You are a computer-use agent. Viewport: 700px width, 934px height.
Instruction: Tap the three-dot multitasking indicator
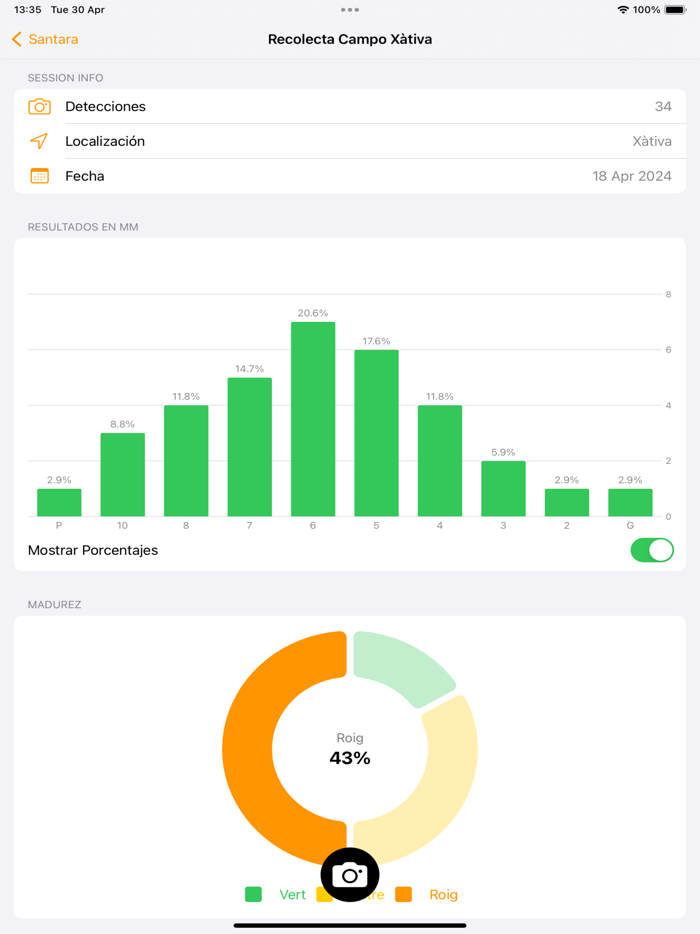pyautogui.click(x=350, y=10)
